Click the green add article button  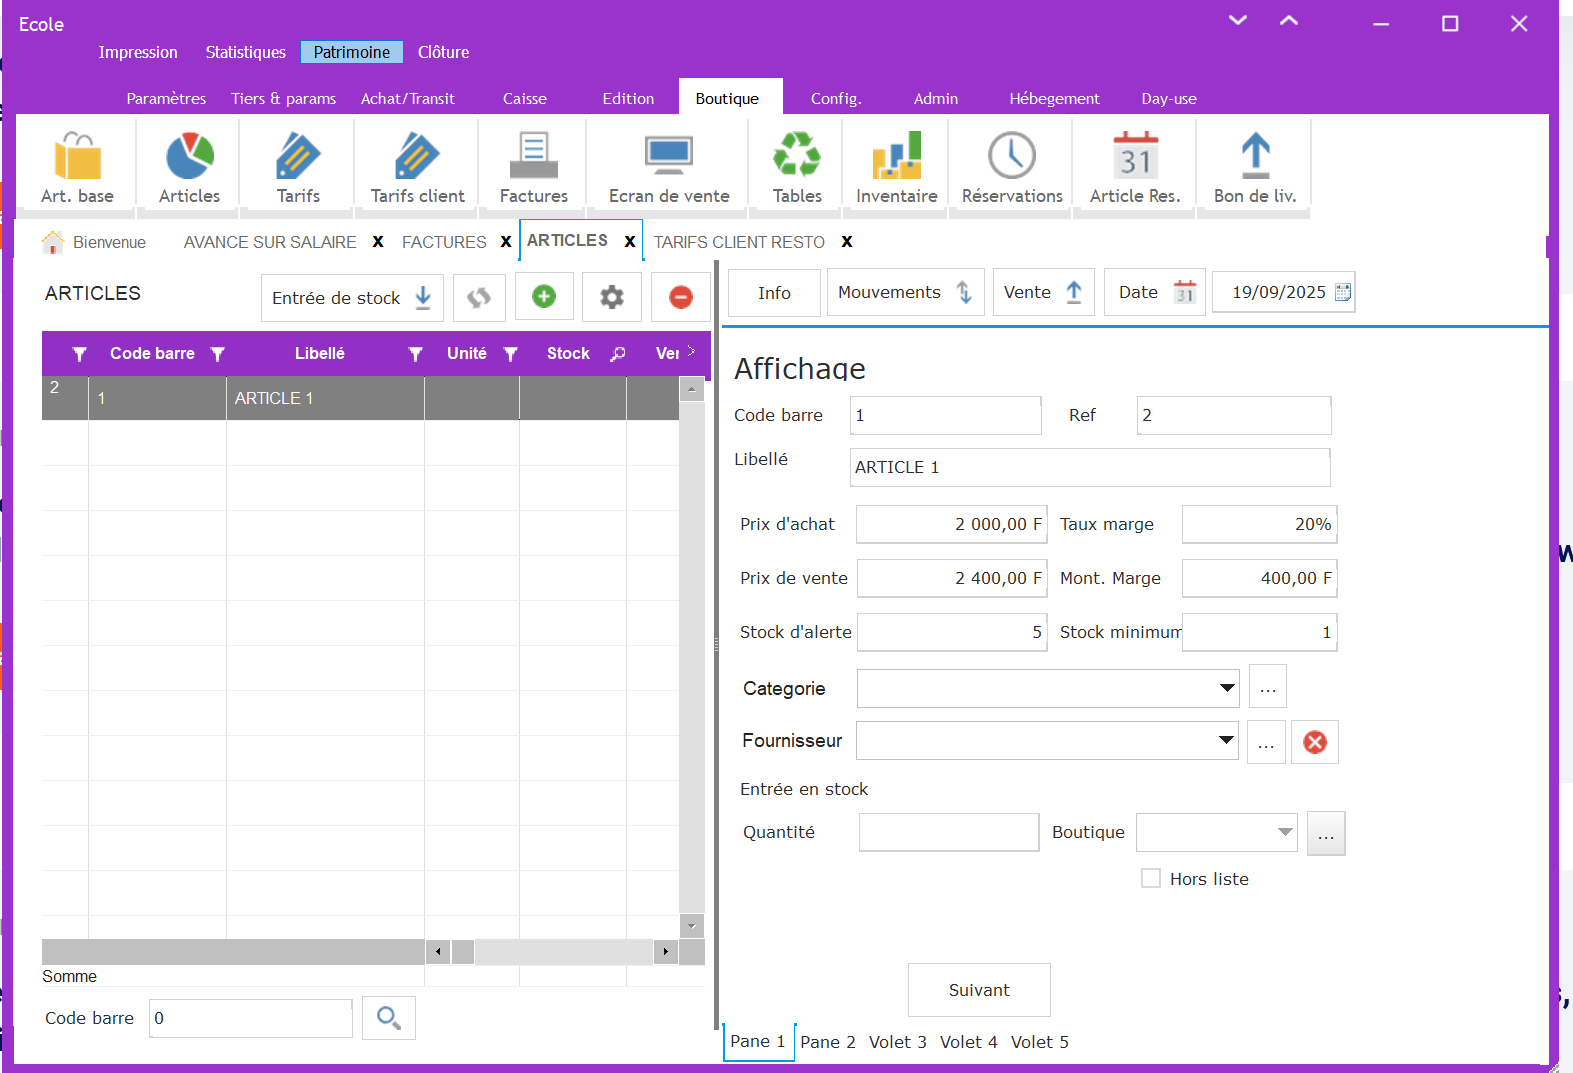click(544, 297)
